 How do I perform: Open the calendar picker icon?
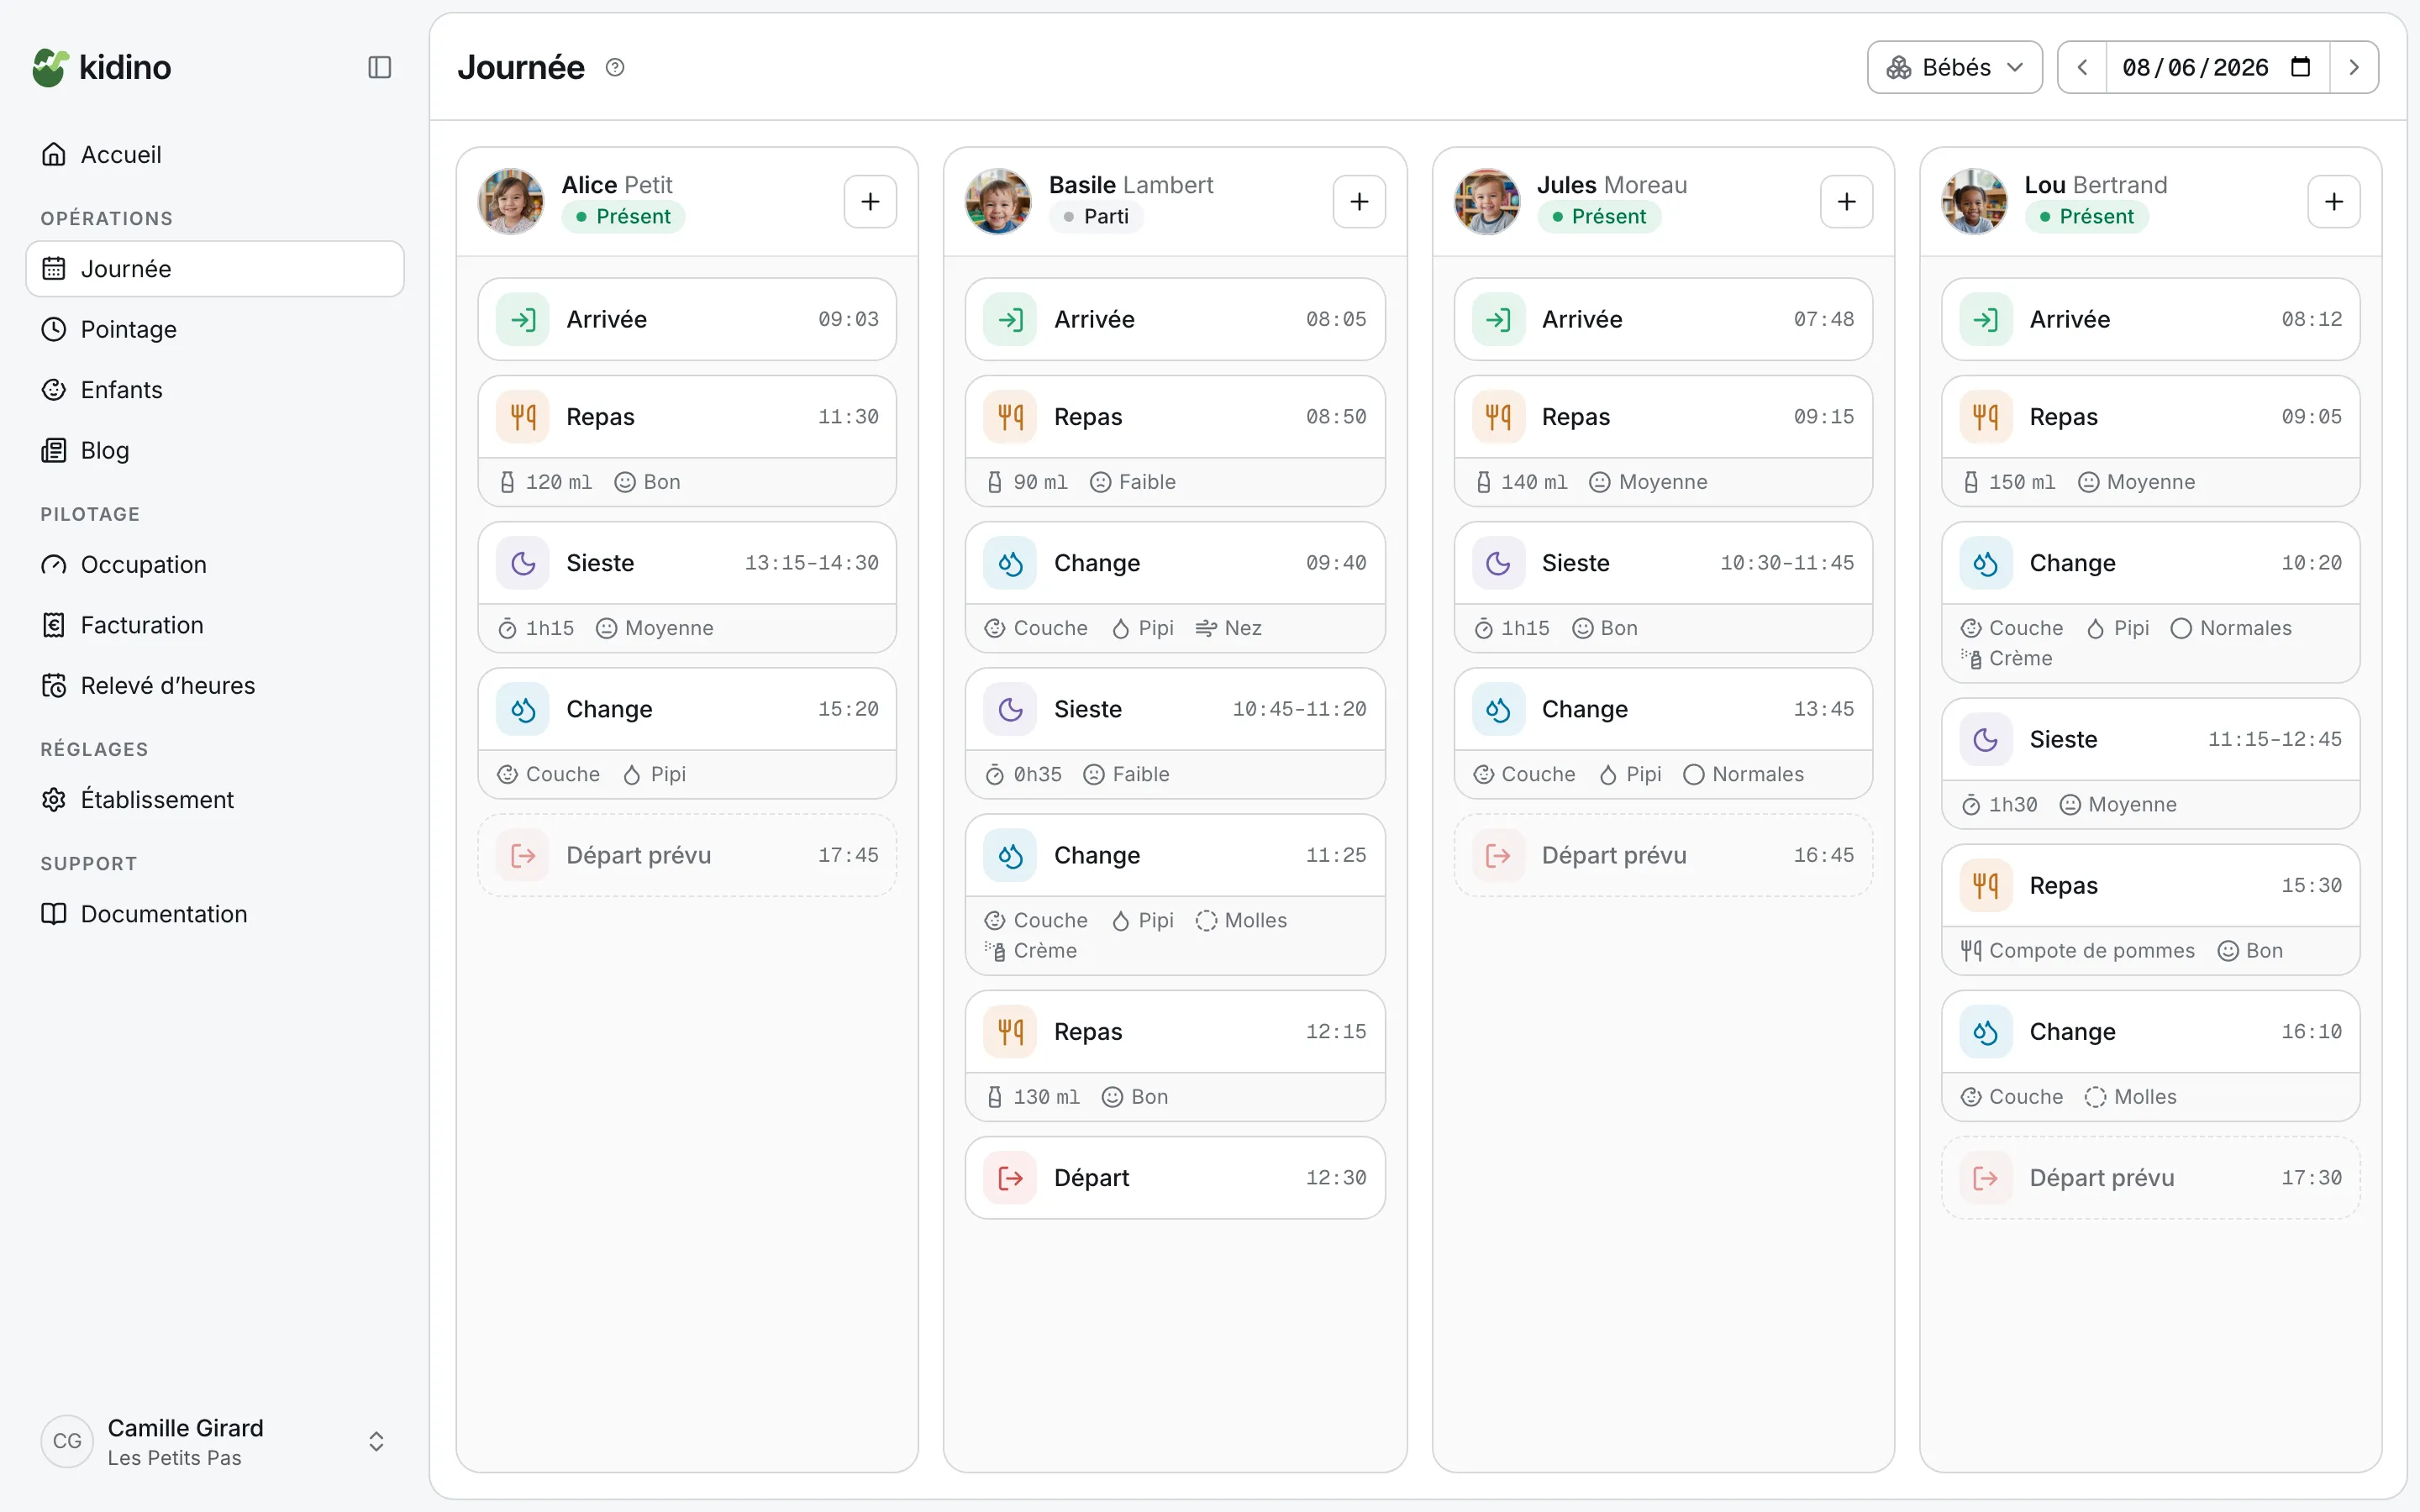[x=2300, y=67]
